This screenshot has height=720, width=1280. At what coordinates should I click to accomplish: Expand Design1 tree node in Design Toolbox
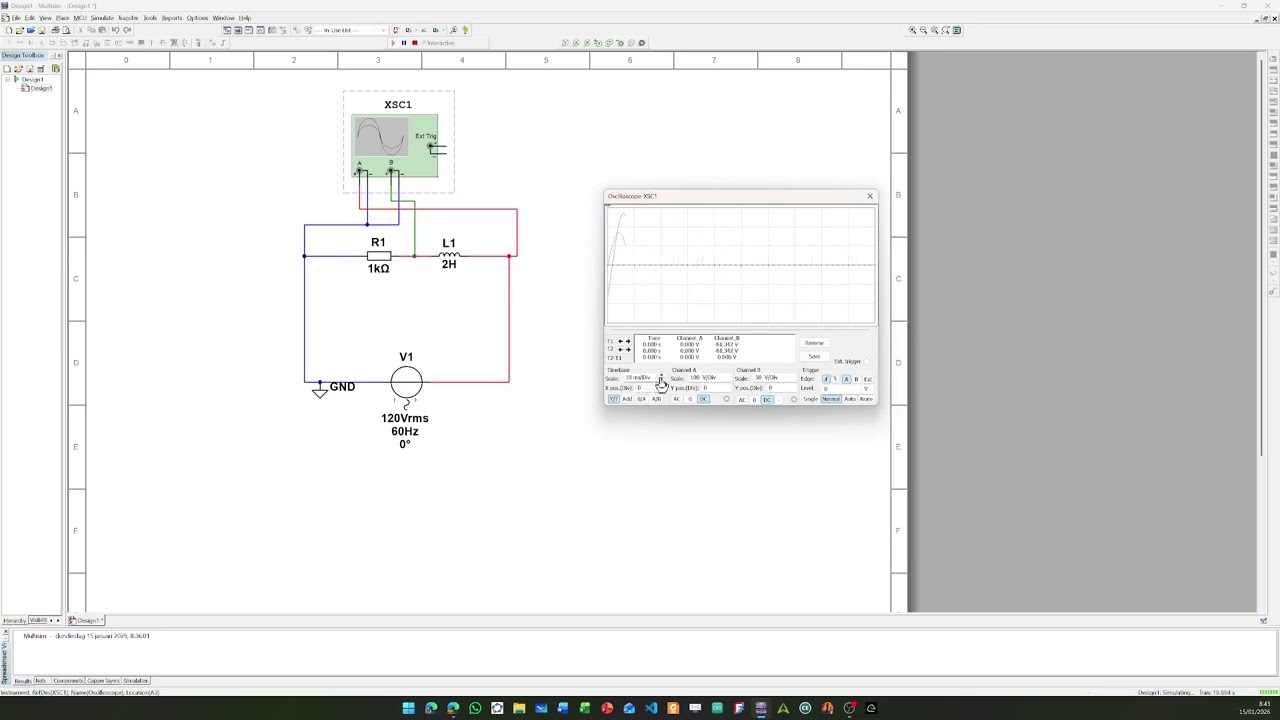point(9,79)
